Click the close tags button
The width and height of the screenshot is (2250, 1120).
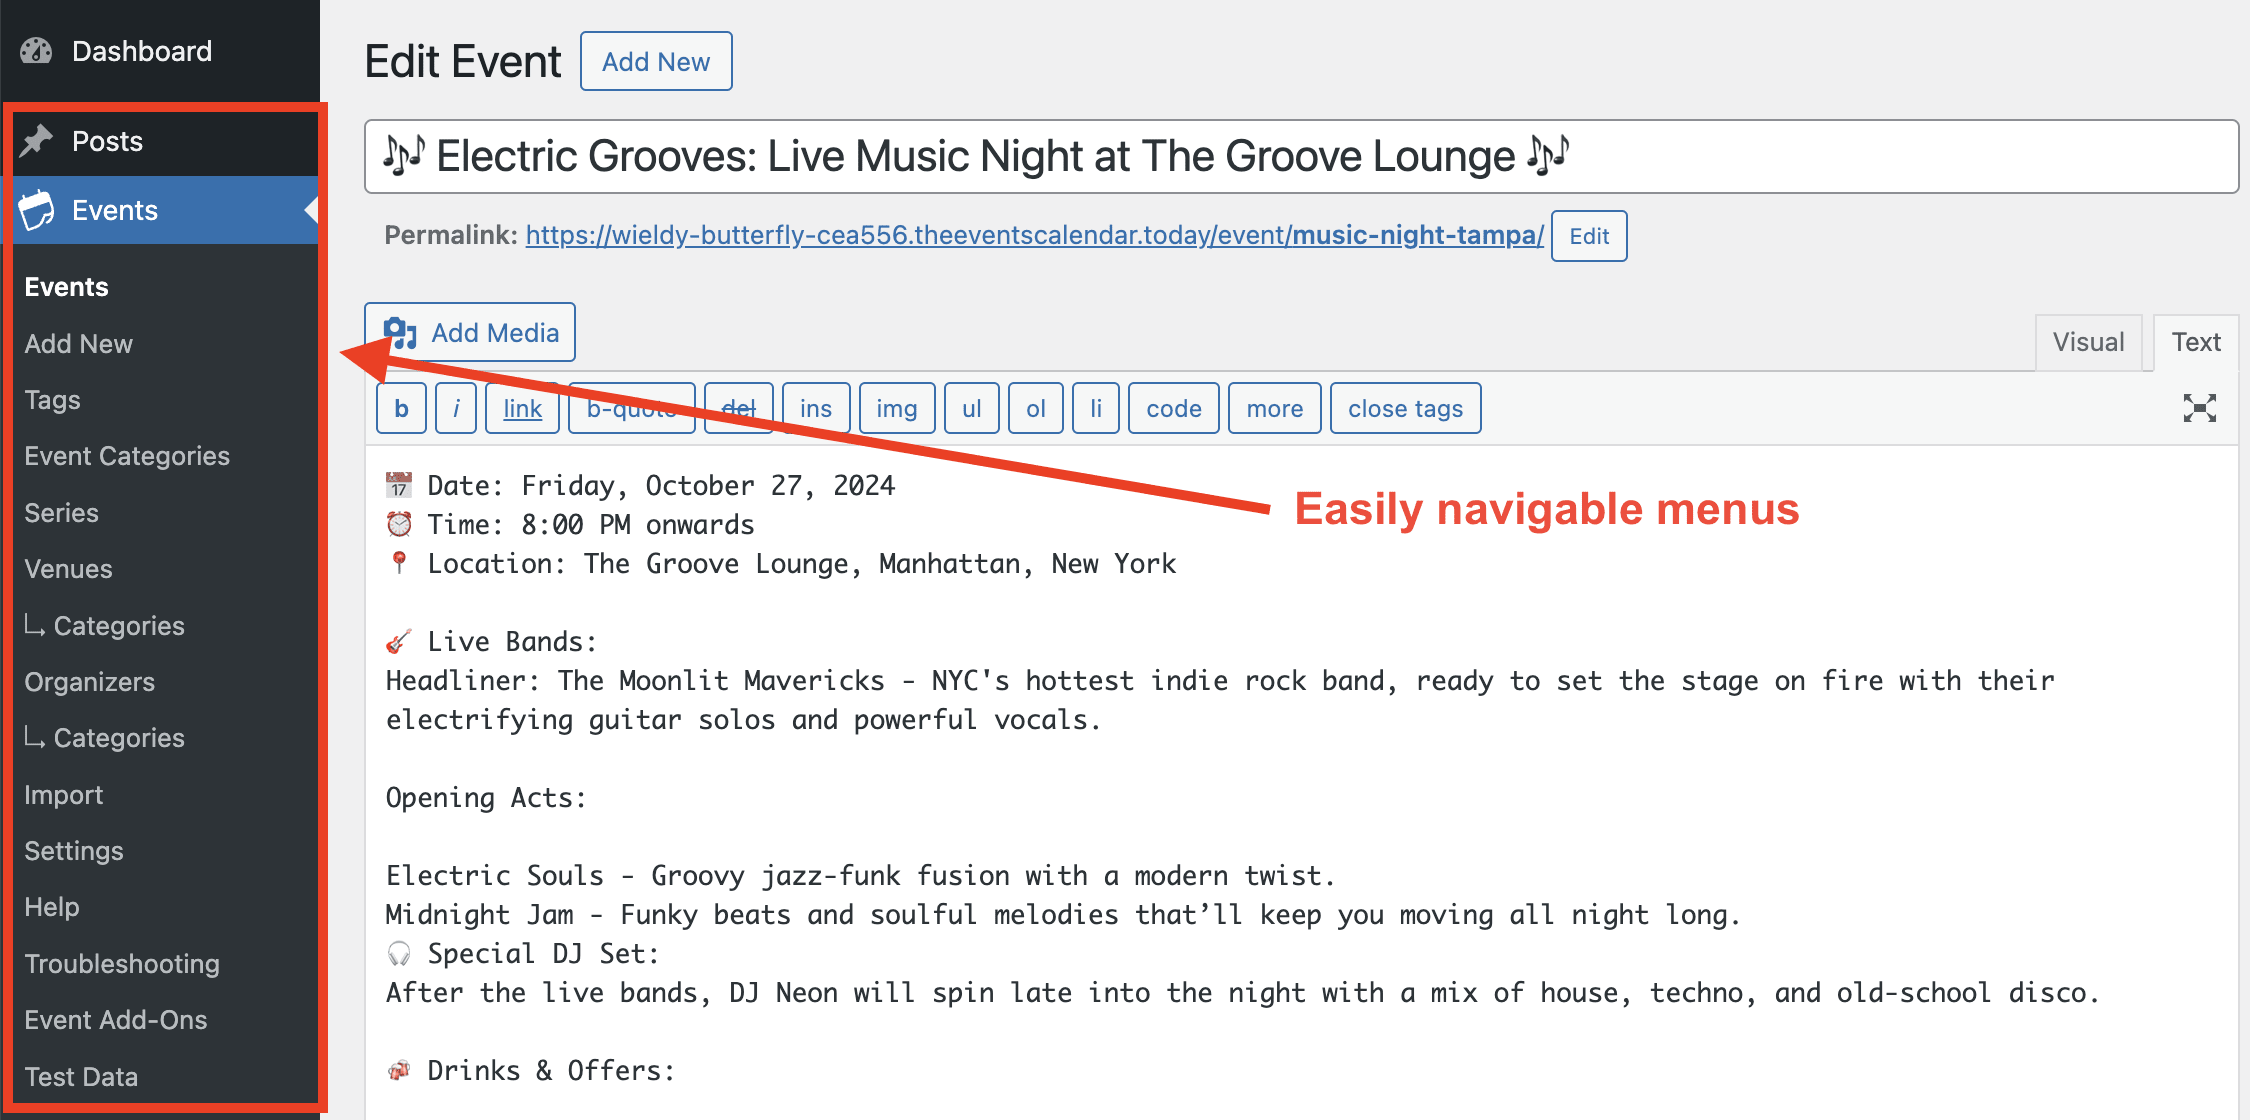[1406, 408]
